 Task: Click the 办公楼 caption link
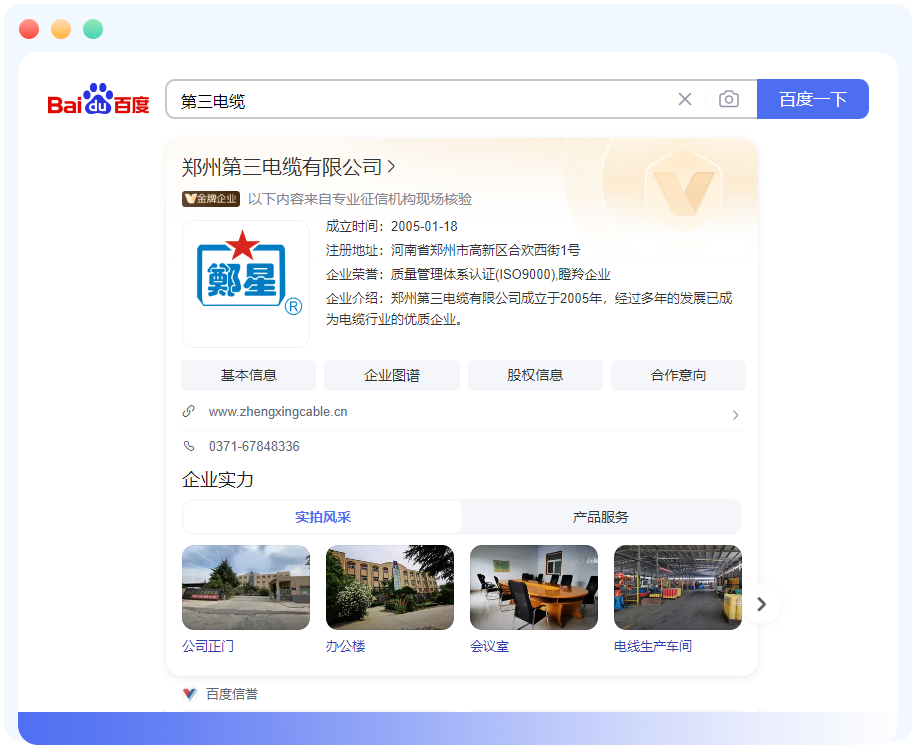[345, 646]
